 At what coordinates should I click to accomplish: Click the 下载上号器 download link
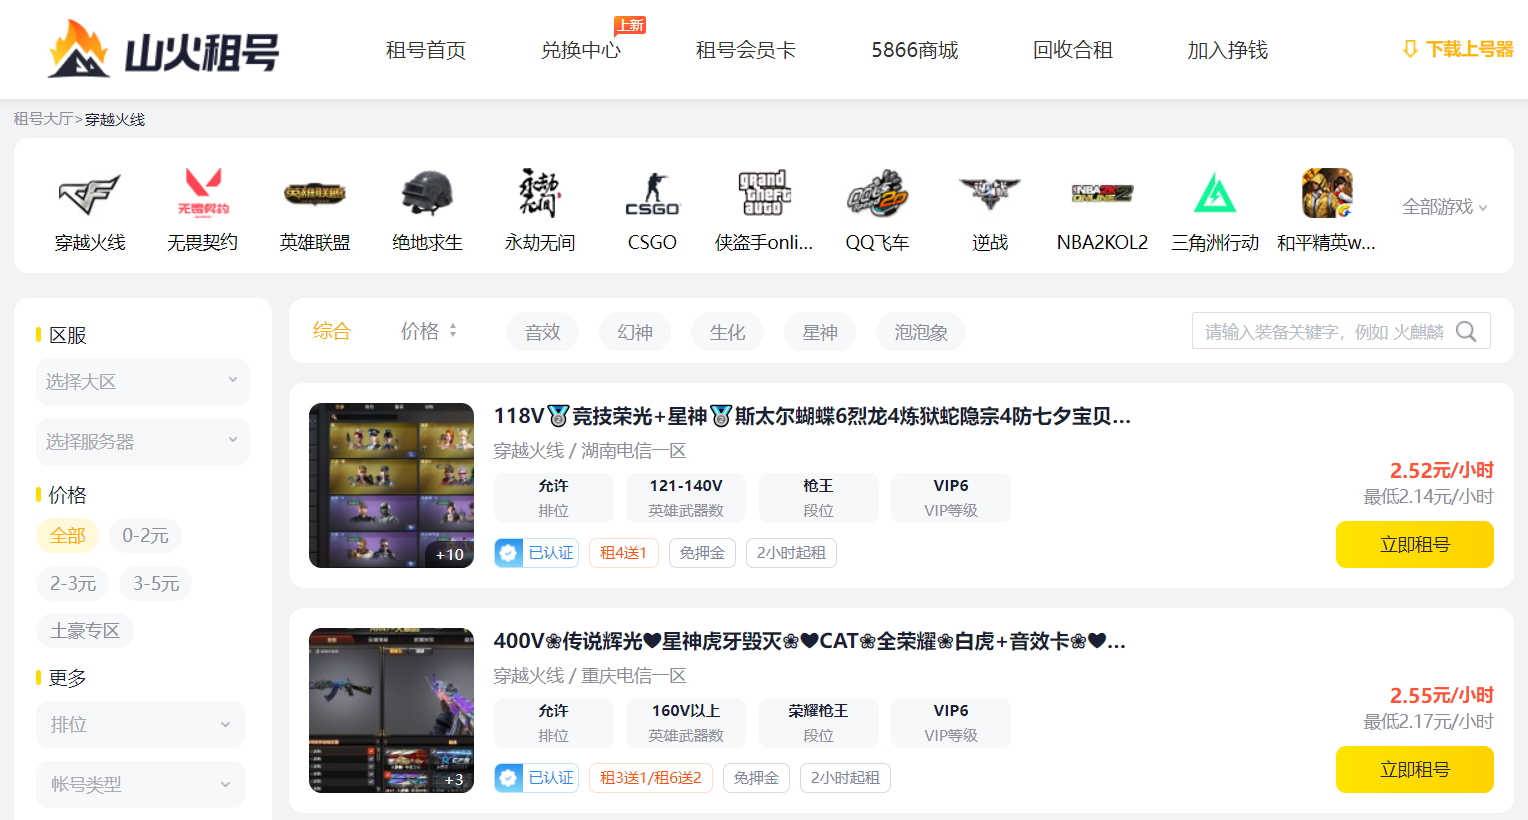click(x=1458, y=49)
